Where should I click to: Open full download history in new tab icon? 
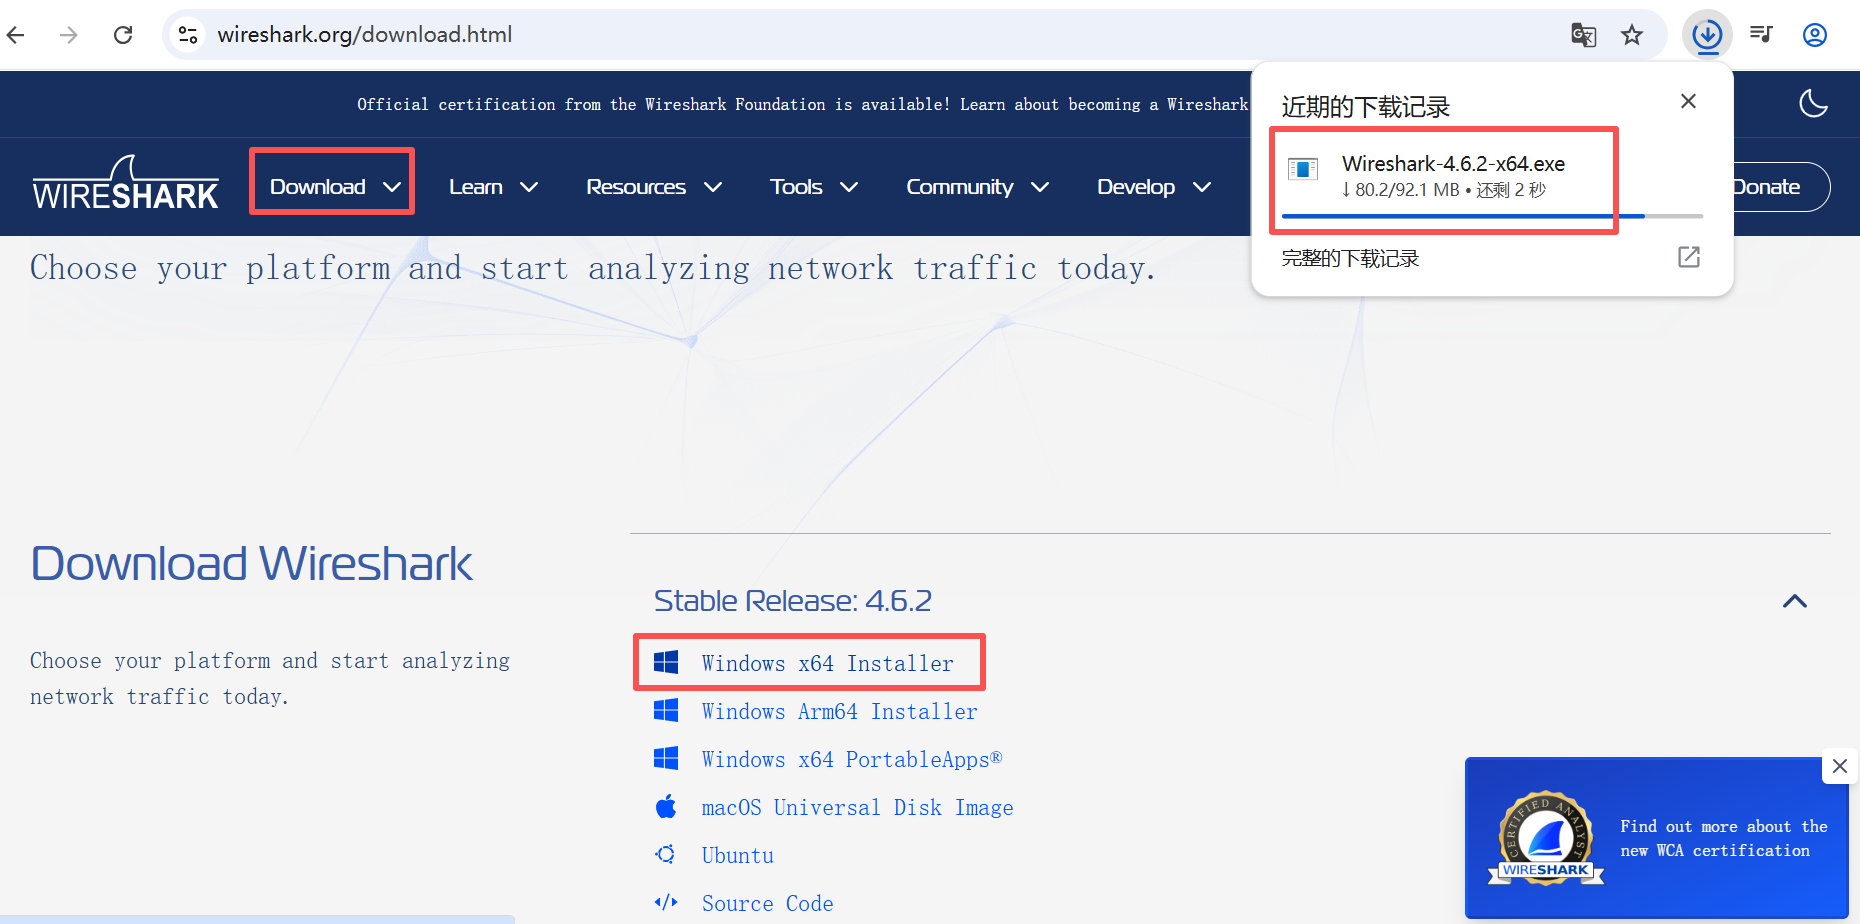tap(1688, 257)
